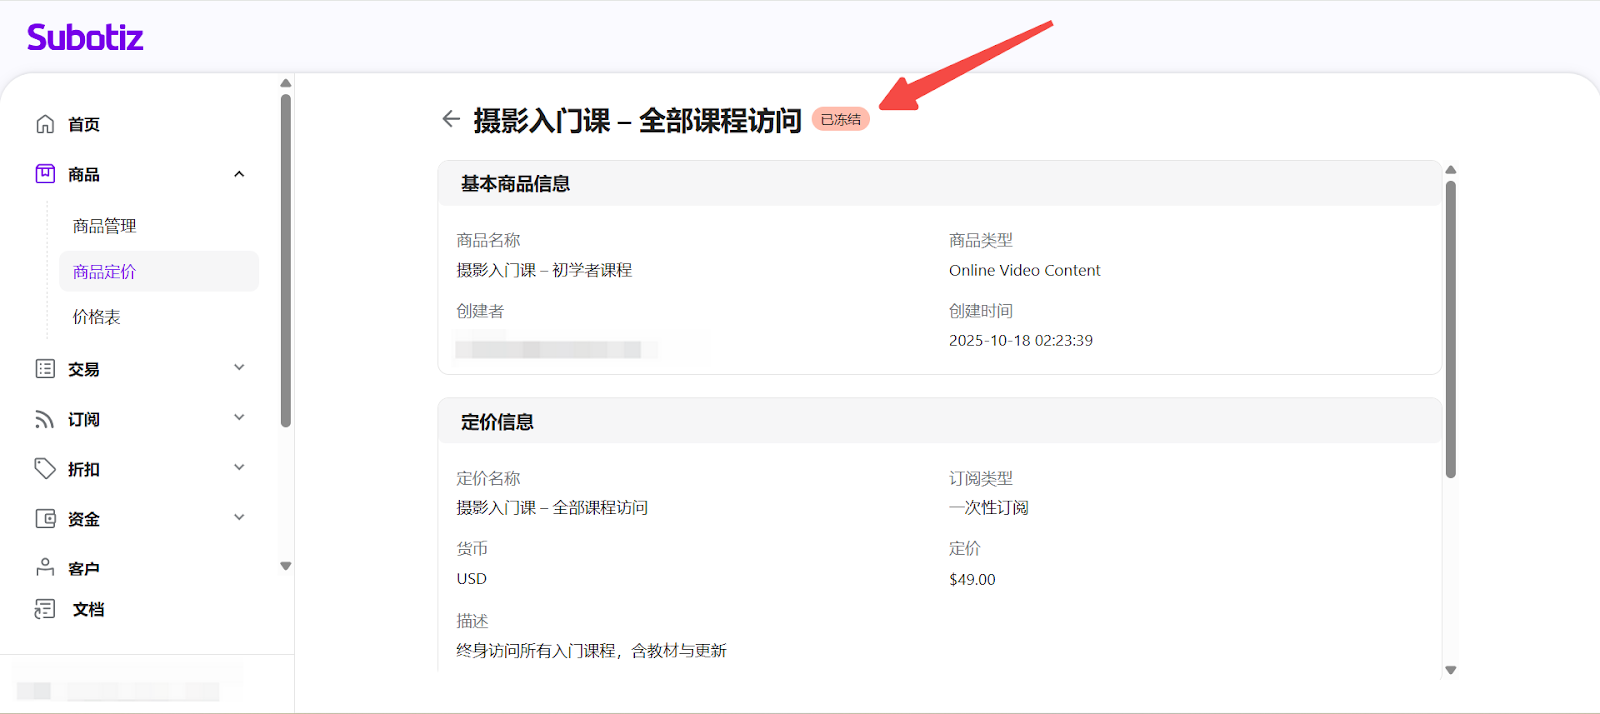Image resolution: width=1600 pixels, height=714 pixels.
Task: Click the home icon beside 首页
Action: tap(45, 124)
